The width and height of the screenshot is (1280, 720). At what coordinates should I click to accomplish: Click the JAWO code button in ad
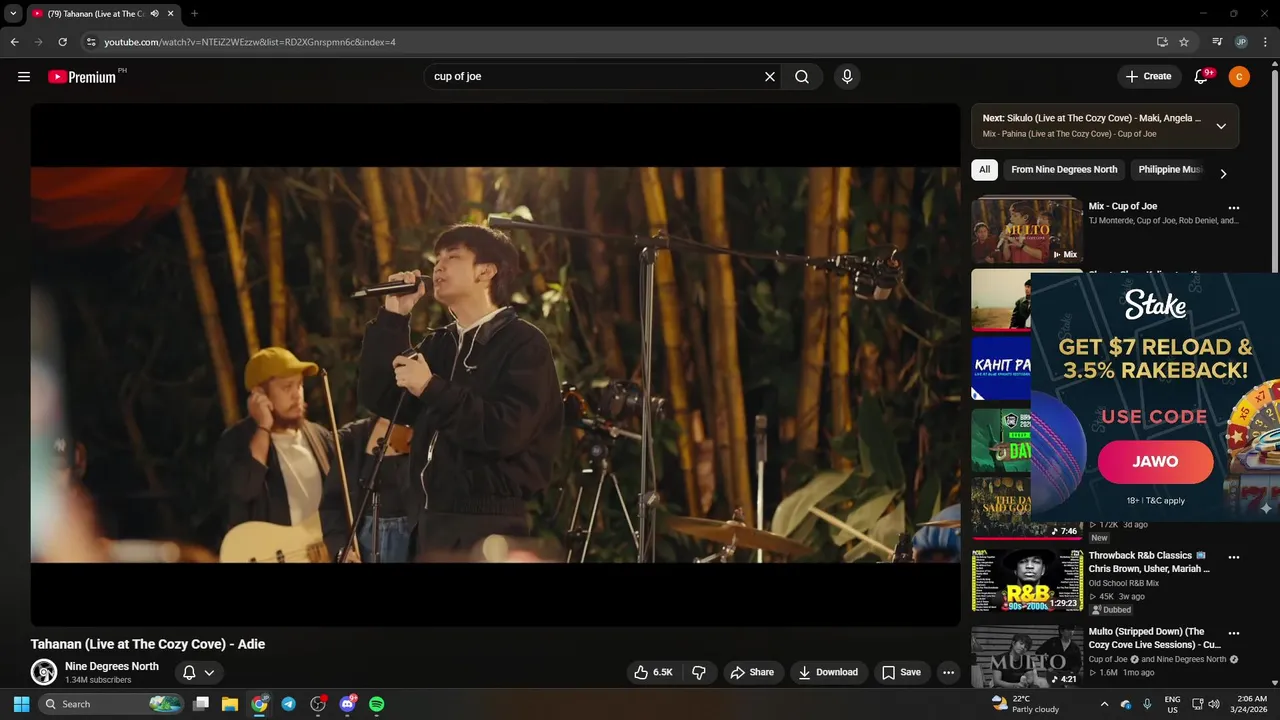pos(1155,462)
